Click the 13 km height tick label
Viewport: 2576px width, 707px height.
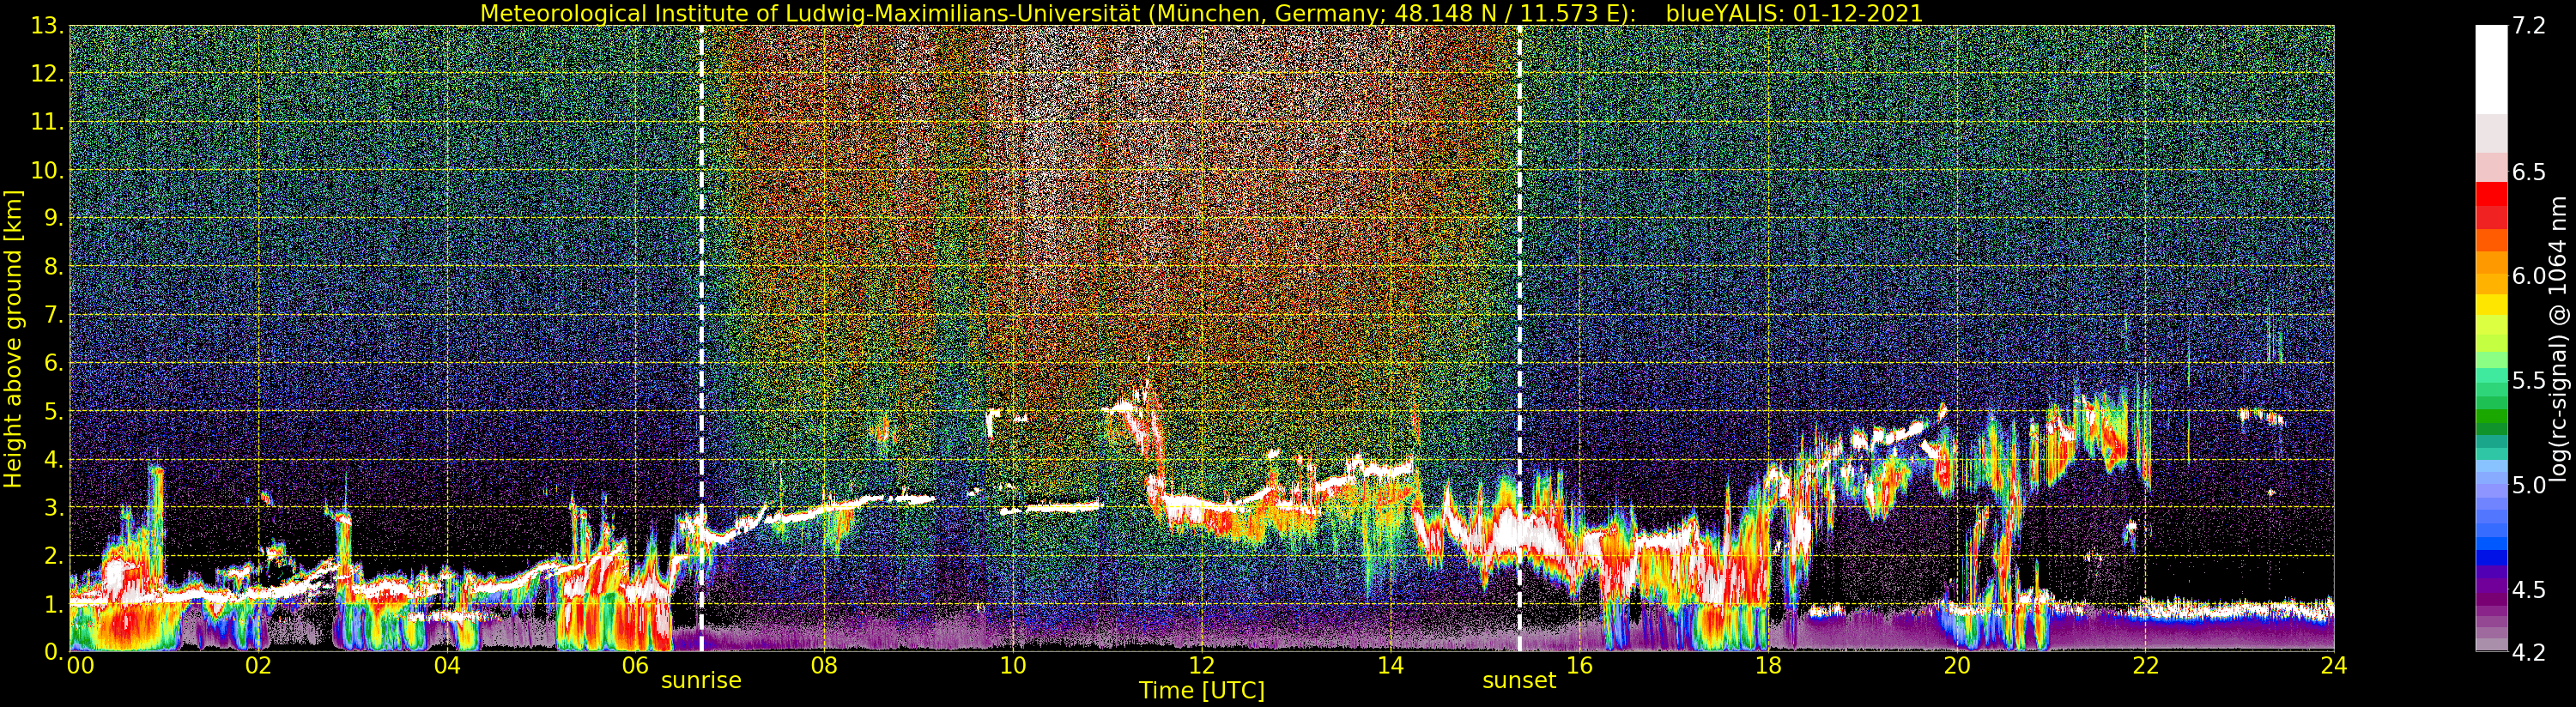pos(47,26)
